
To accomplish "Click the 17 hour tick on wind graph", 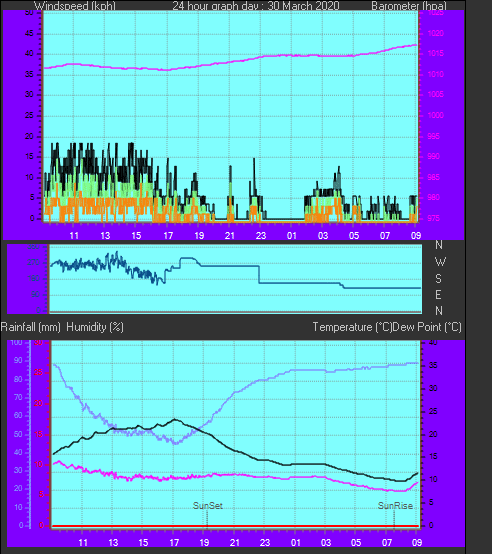I will coord(168,235).
